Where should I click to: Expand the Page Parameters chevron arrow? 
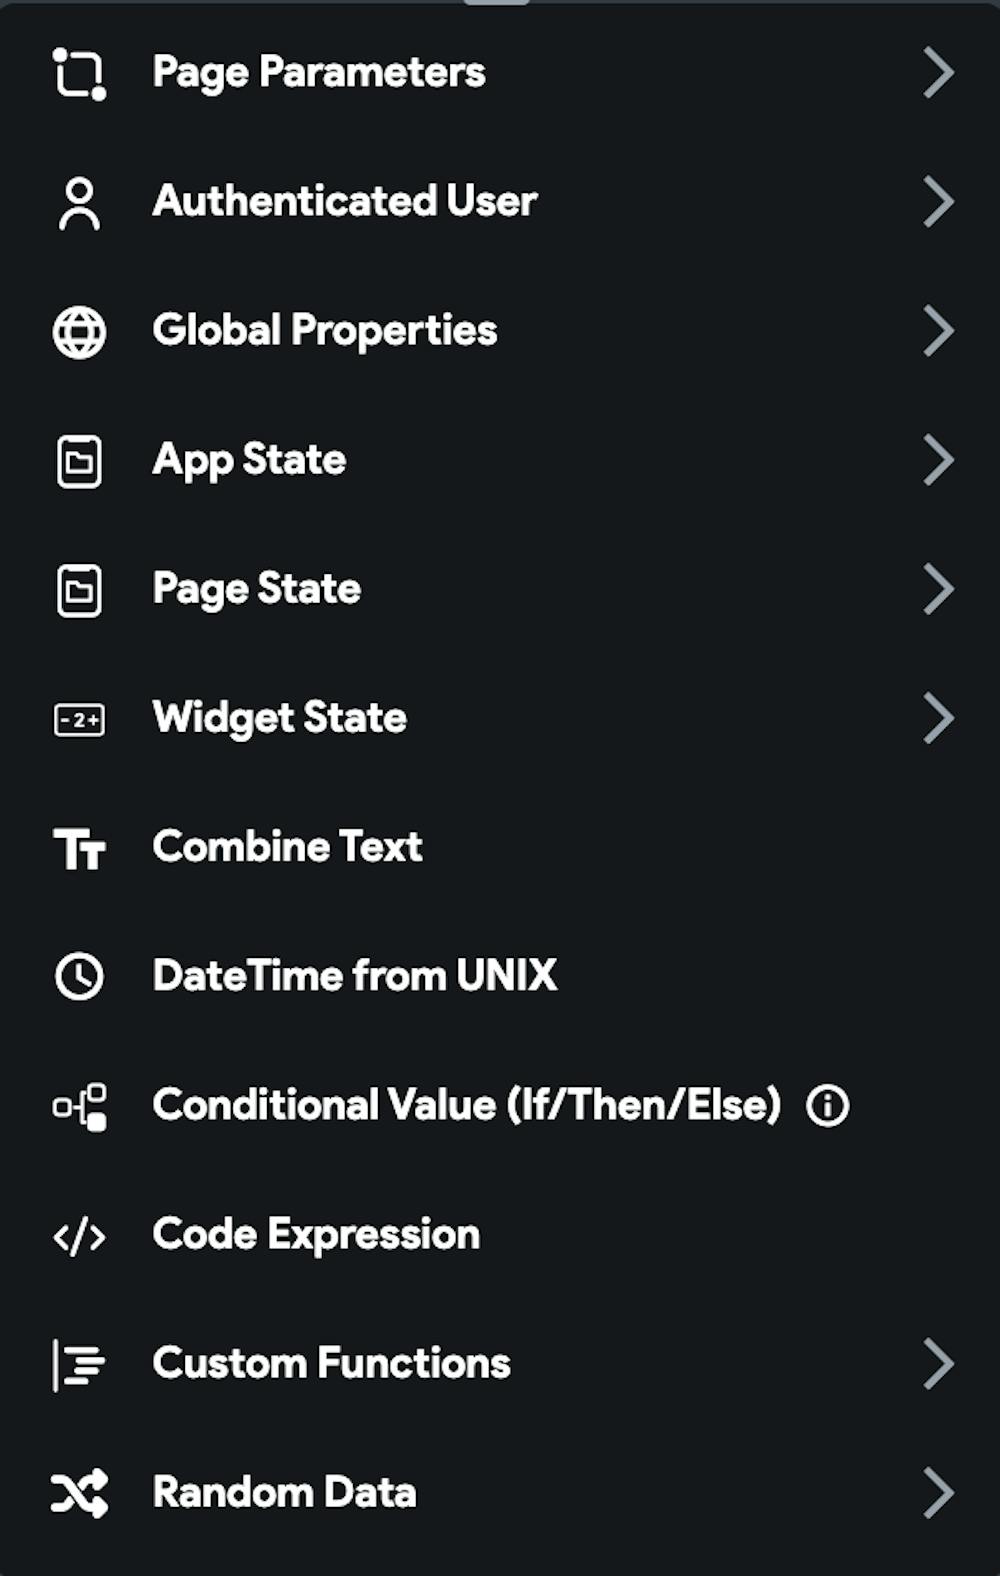tap(938, 73)
